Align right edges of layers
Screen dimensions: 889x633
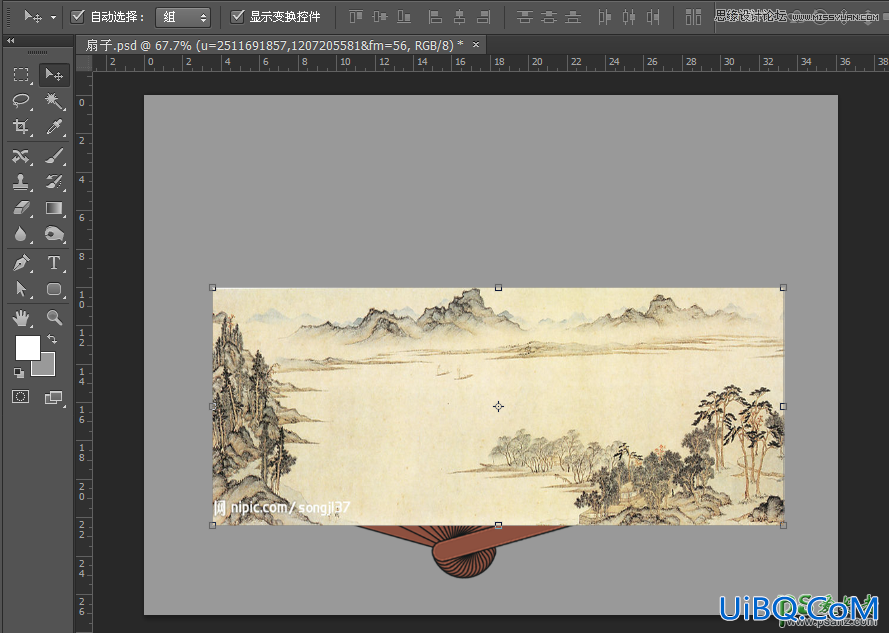484,17
